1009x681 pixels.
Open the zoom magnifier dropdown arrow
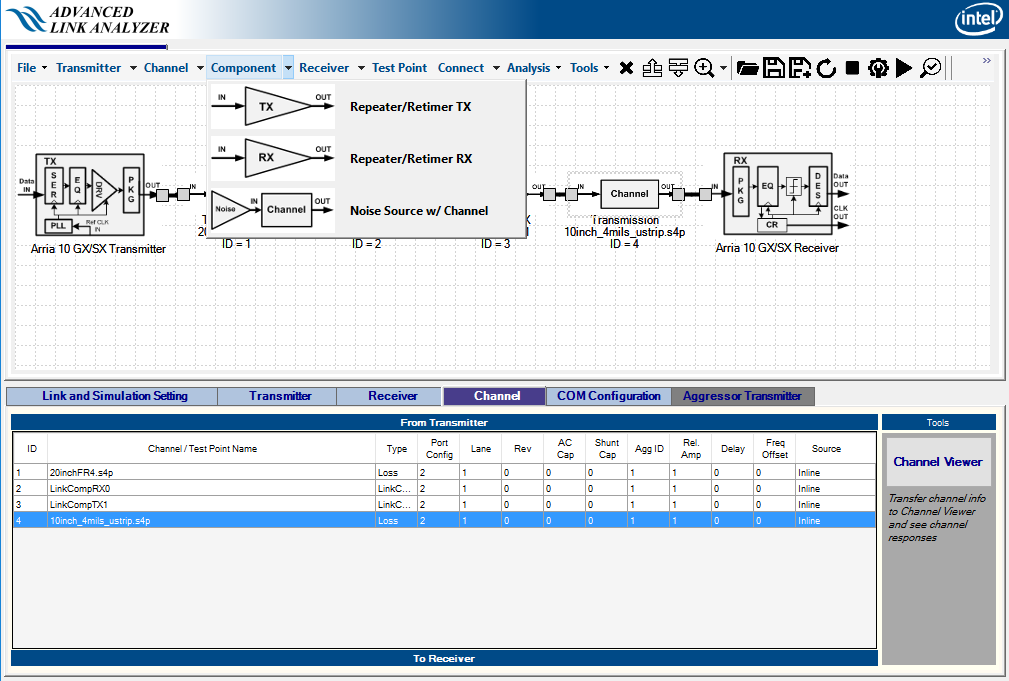pos(722,68)
